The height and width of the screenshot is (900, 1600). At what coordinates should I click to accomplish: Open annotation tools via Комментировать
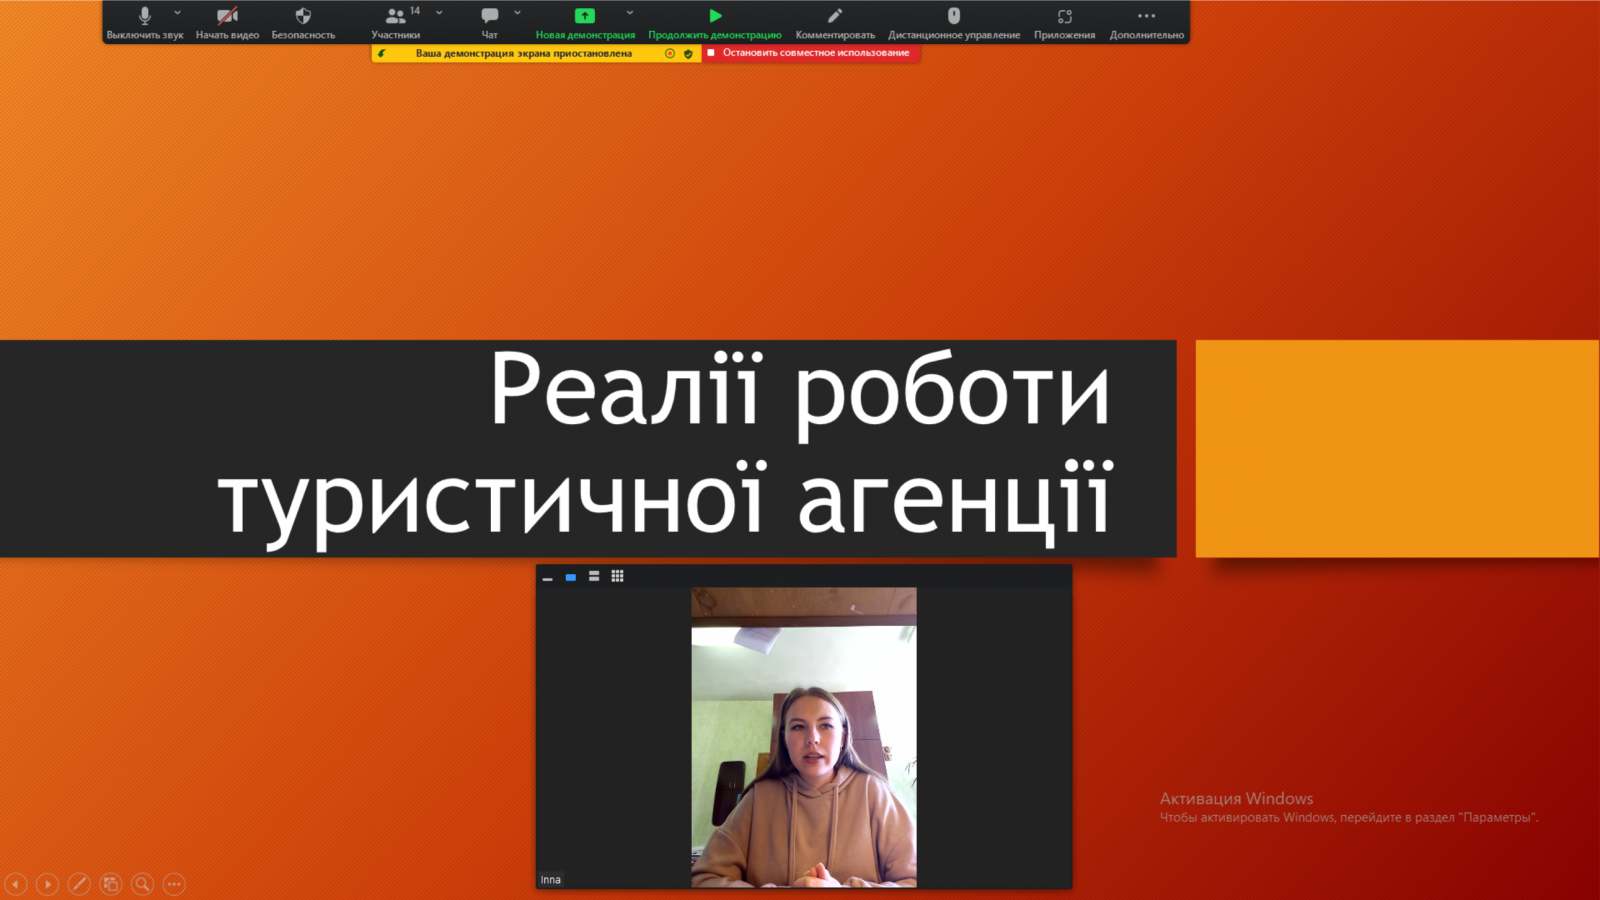coord(835,22)
